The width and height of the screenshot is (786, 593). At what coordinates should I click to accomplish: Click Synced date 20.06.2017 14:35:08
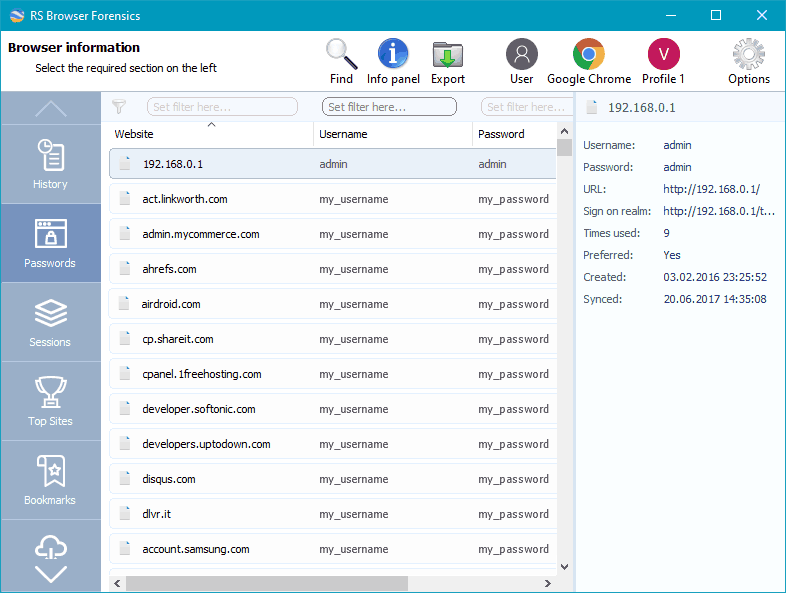pos(715,299)
